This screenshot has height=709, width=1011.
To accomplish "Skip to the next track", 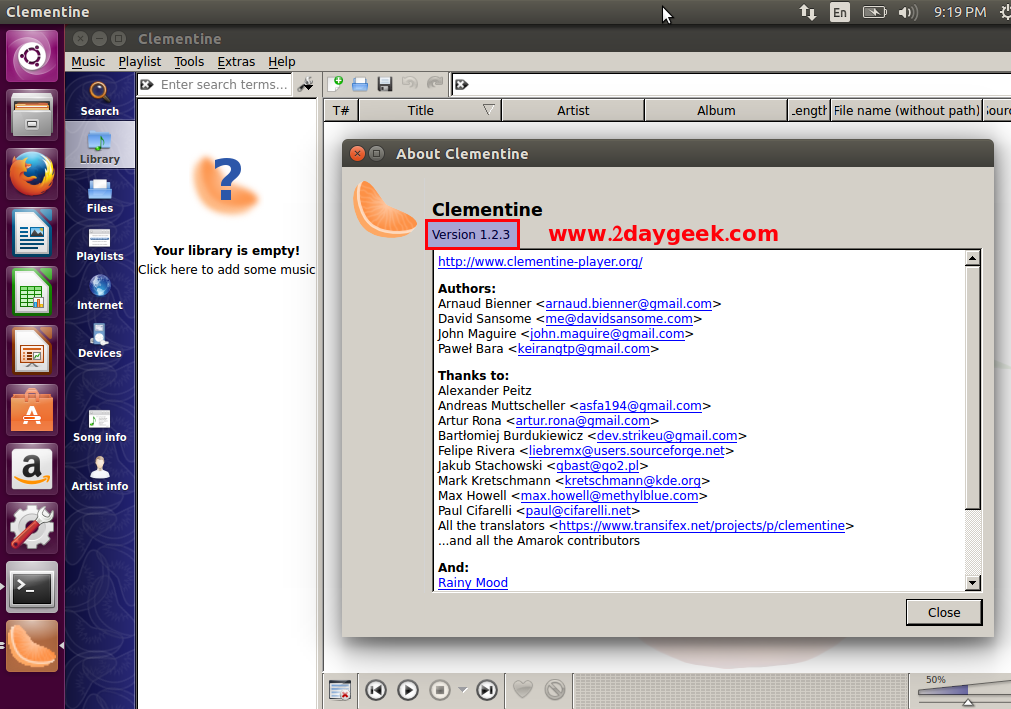I will [x=487, y=690].
